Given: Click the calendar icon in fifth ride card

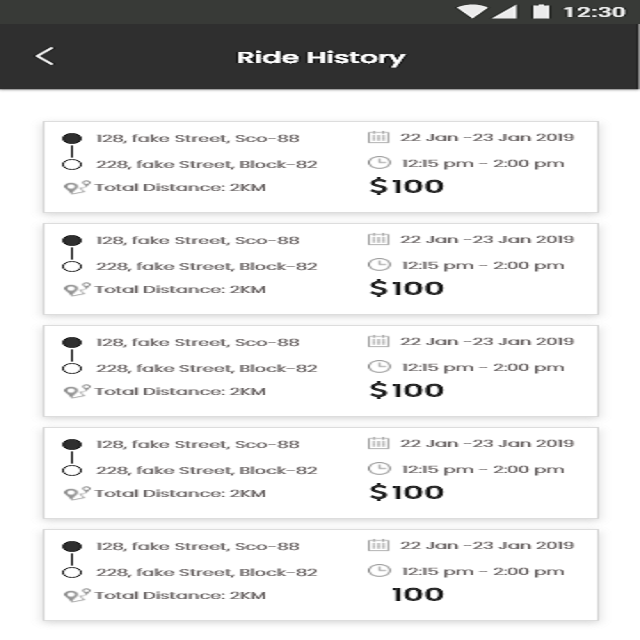Looking at the screenshot, I should click(x=379, y=545).
